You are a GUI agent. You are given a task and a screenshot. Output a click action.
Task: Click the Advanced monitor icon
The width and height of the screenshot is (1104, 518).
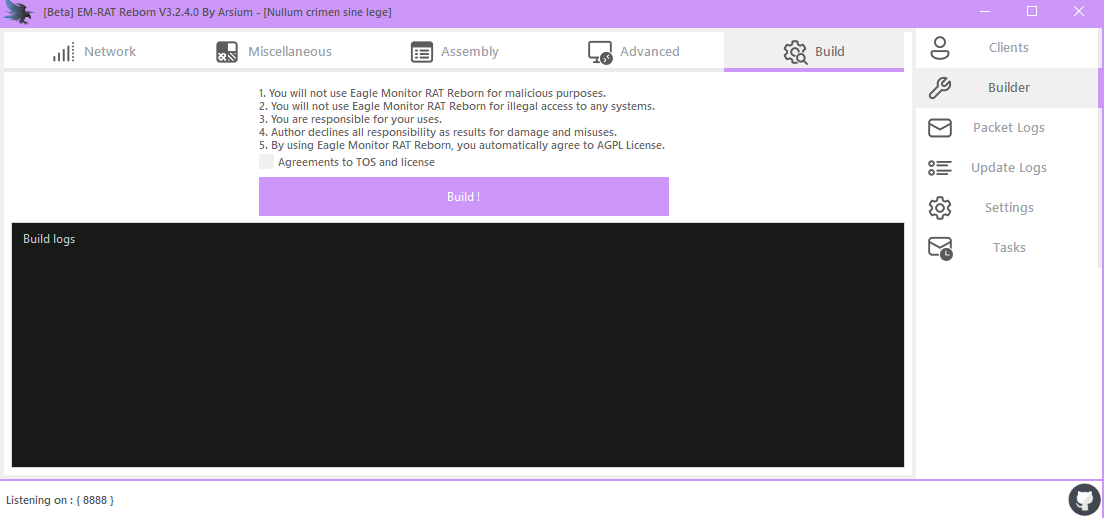click(600, 52)
